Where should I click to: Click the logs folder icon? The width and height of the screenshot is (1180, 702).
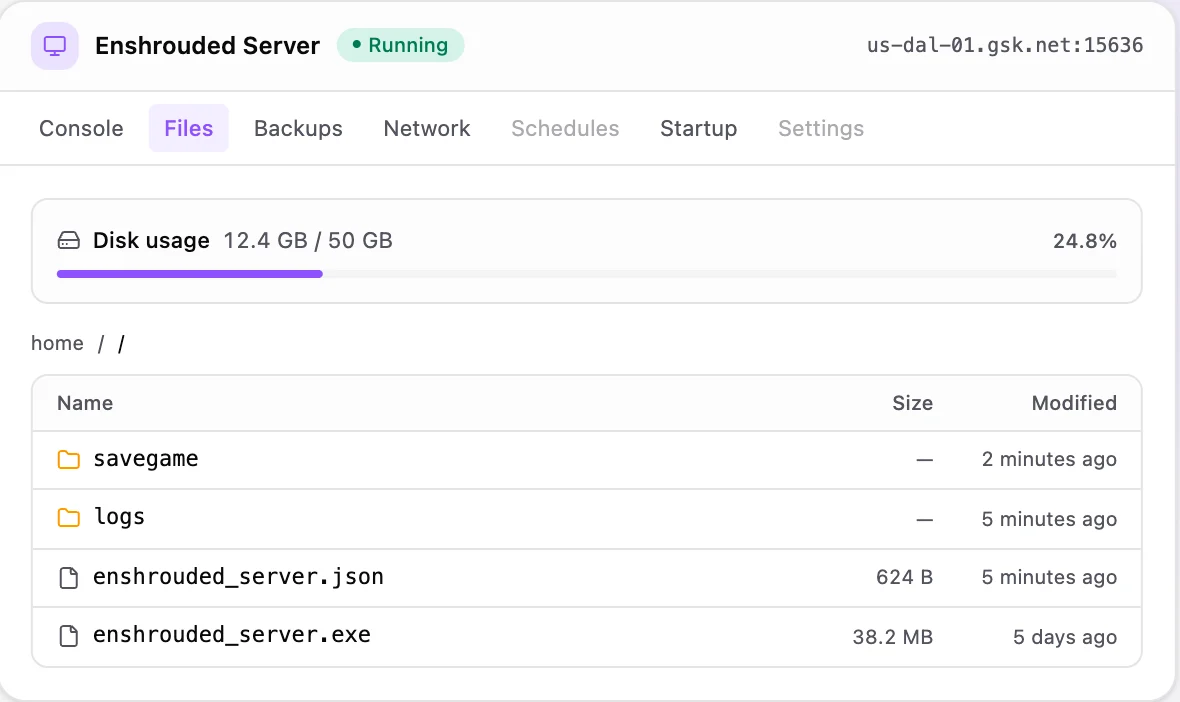[68, 518]
